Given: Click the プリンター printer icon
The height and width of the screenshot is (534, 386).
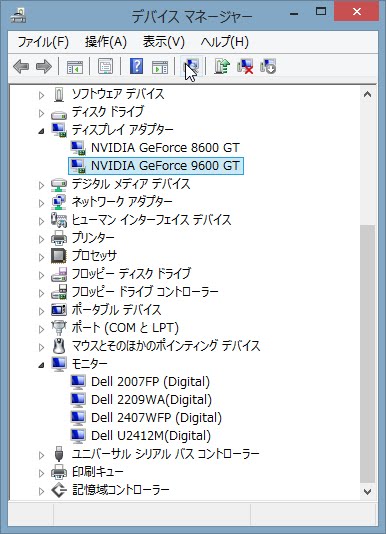Looking at the screenshot, I should (59, 238).
